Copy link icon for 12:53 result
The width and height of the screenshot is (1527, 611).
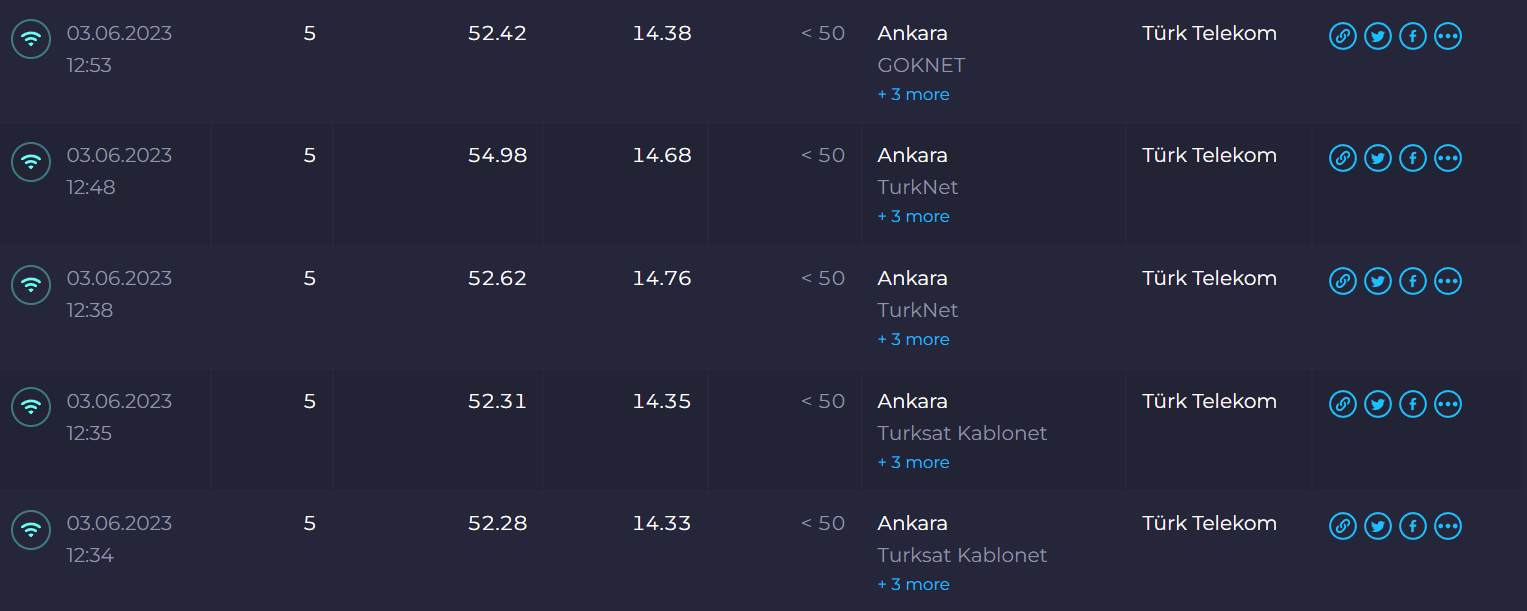tap(1342, 37)
